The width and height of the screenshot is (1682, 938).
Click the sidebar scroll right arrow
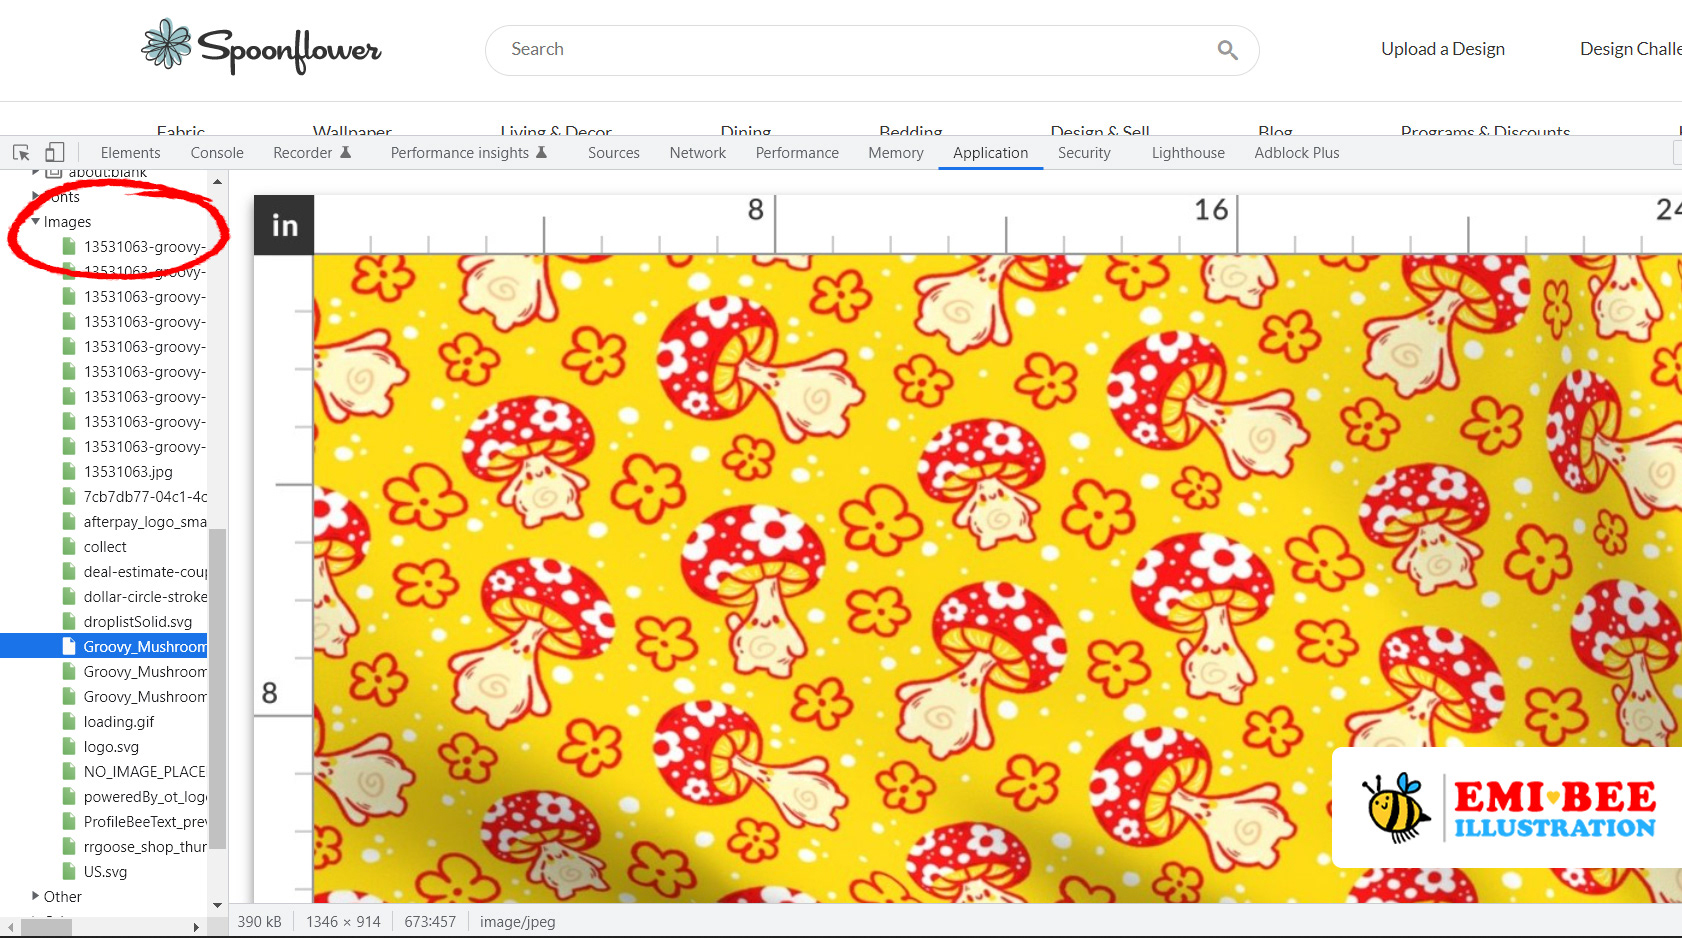[x=196, y=927]
